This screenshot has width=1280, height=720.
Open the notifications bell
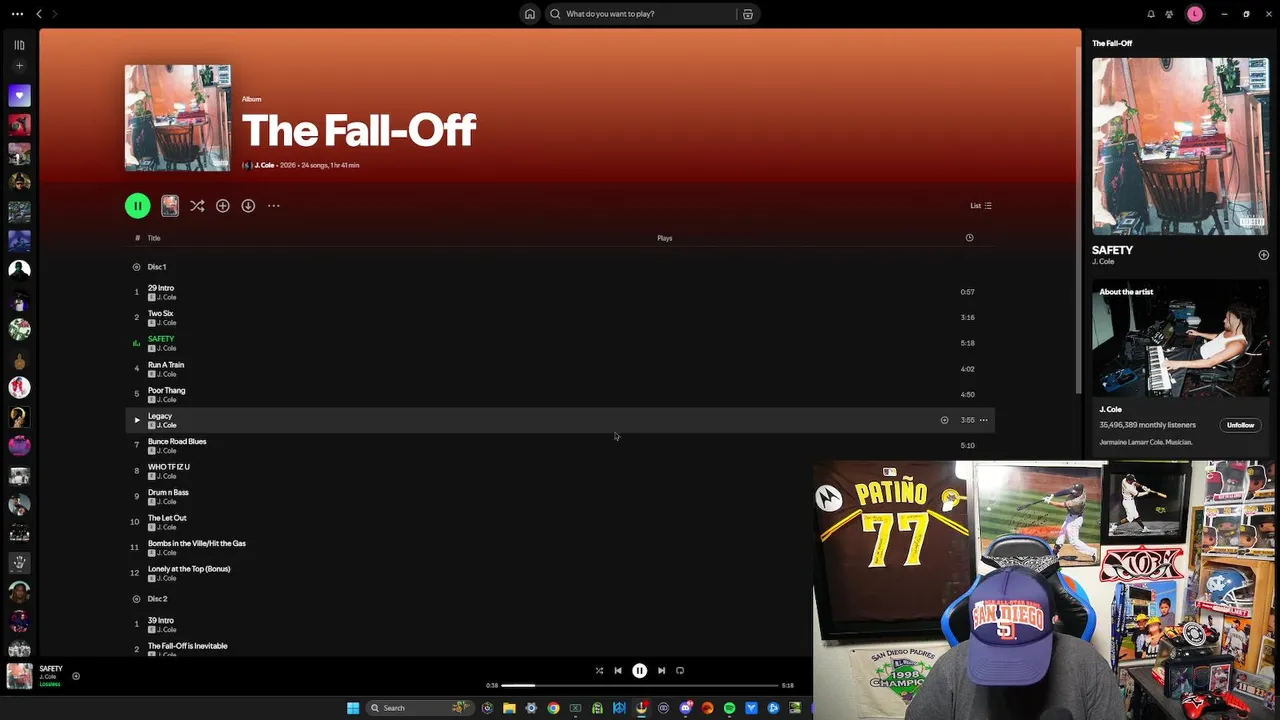click(1151, 14)
